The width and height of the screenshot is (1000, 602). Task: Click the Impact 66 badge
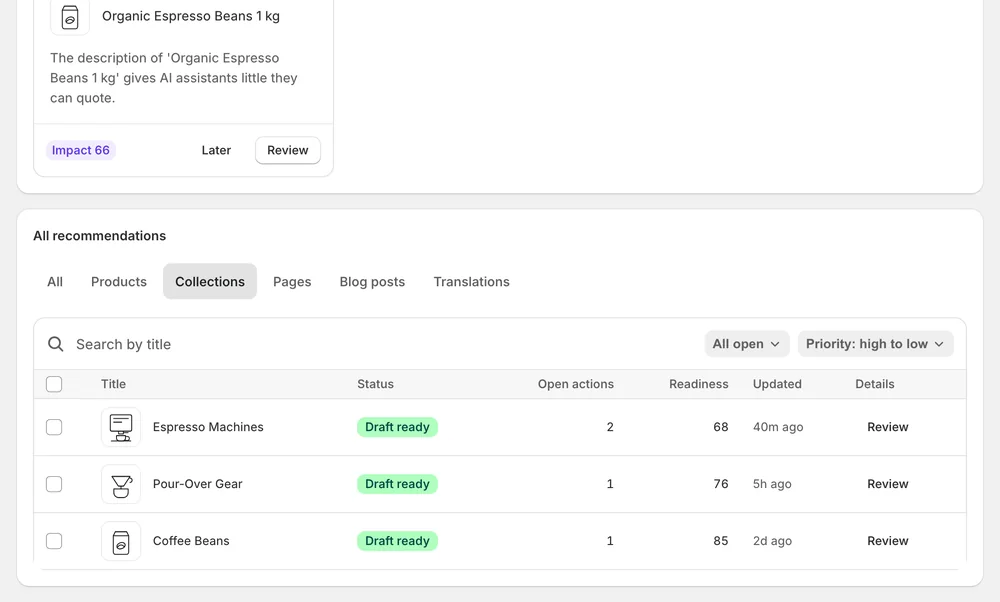[80, 150]
